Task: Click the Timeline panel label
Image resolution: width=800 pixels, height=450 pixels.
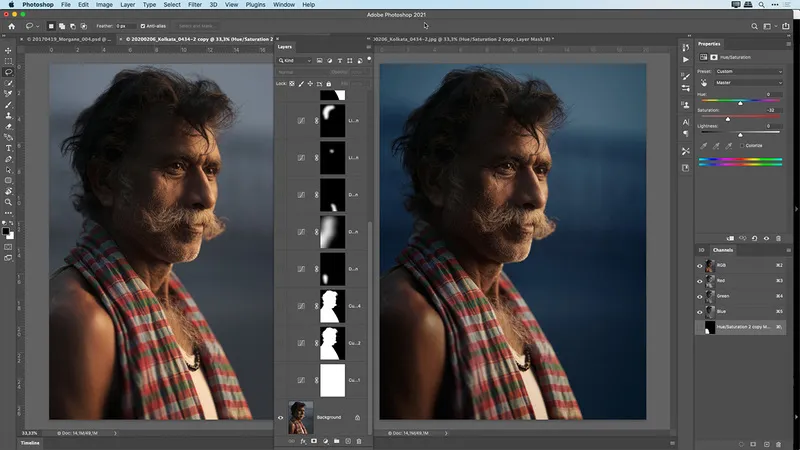Action: pos(30,443)
